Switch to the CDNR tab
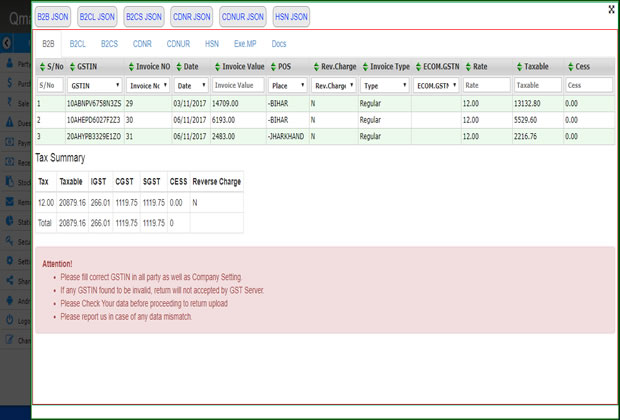The image size is (620, 420). (142, 44)
